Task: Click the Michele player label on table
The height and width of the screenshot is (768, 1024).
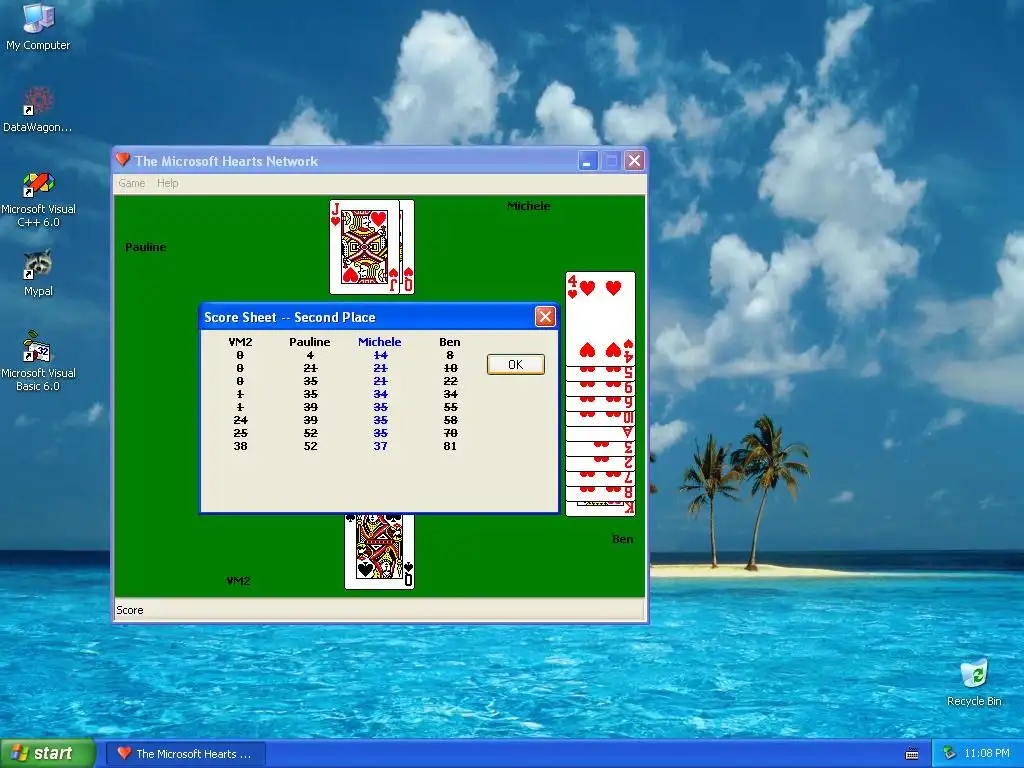Action: [x=528, y=206]
